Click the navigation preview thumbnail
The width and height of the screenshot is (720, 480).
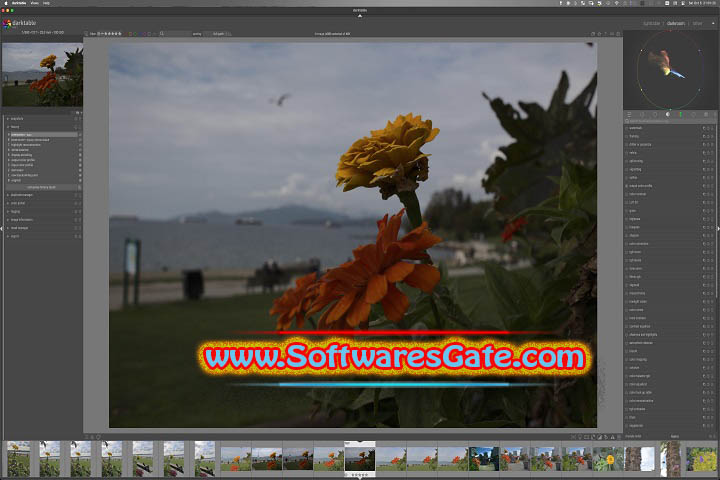(42, 75)
